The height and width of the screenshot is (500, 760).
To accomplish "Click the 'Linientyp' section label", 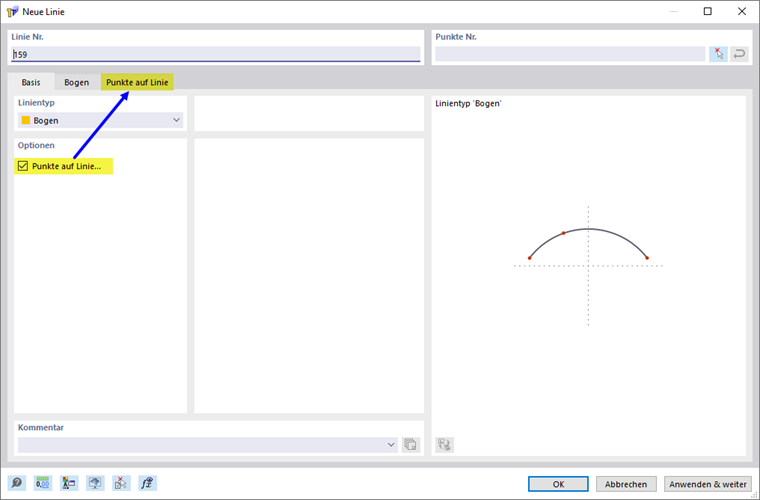I will [x=36, y=103].
